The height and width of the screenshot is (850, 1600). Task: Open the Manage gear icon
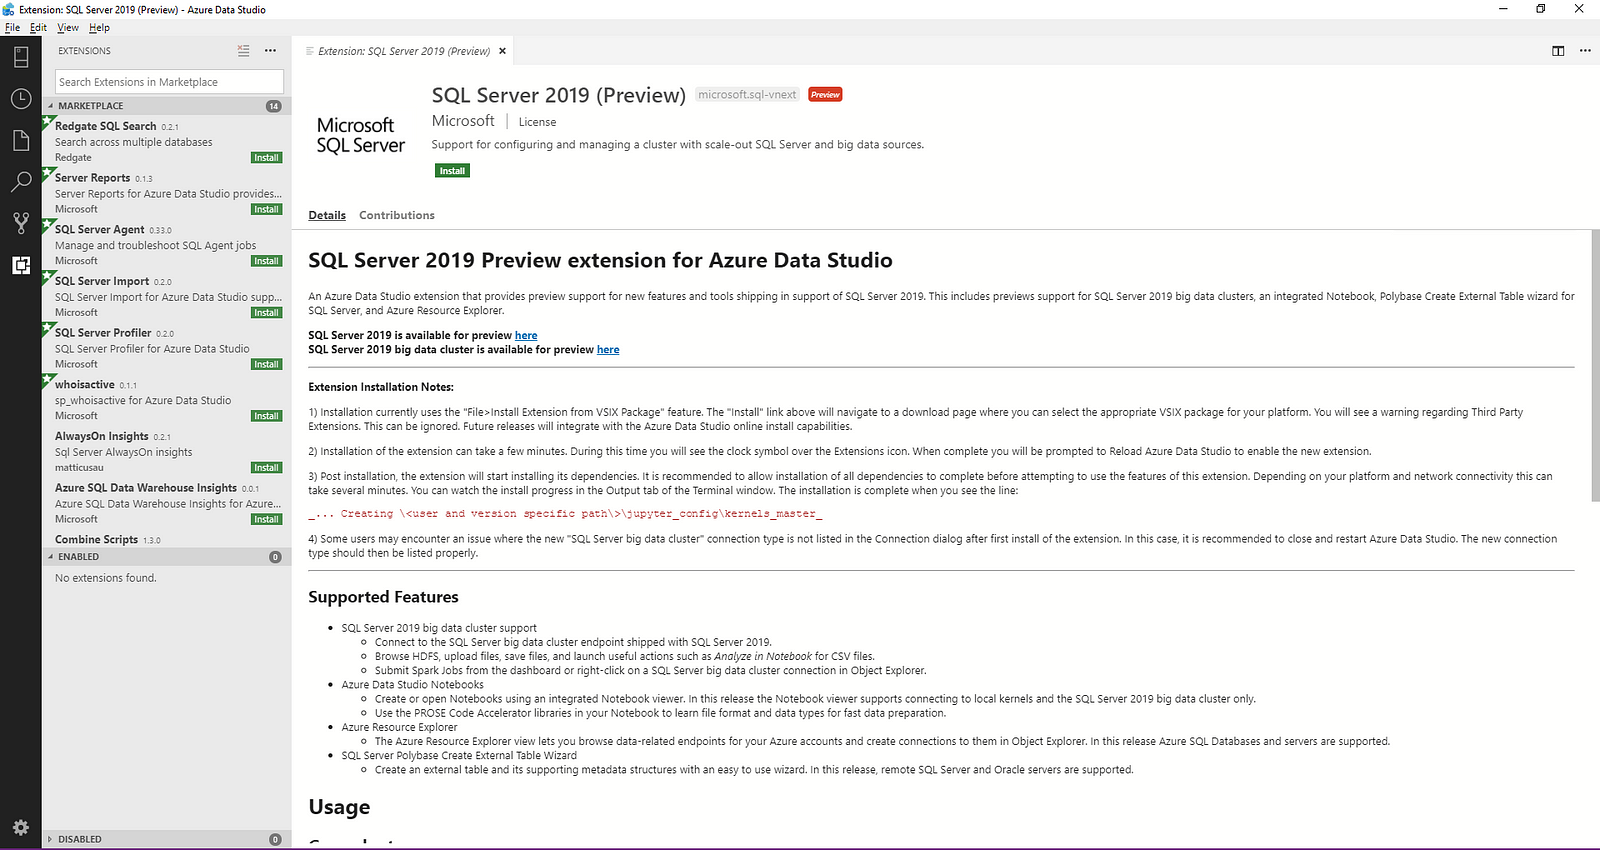point(21,827)
